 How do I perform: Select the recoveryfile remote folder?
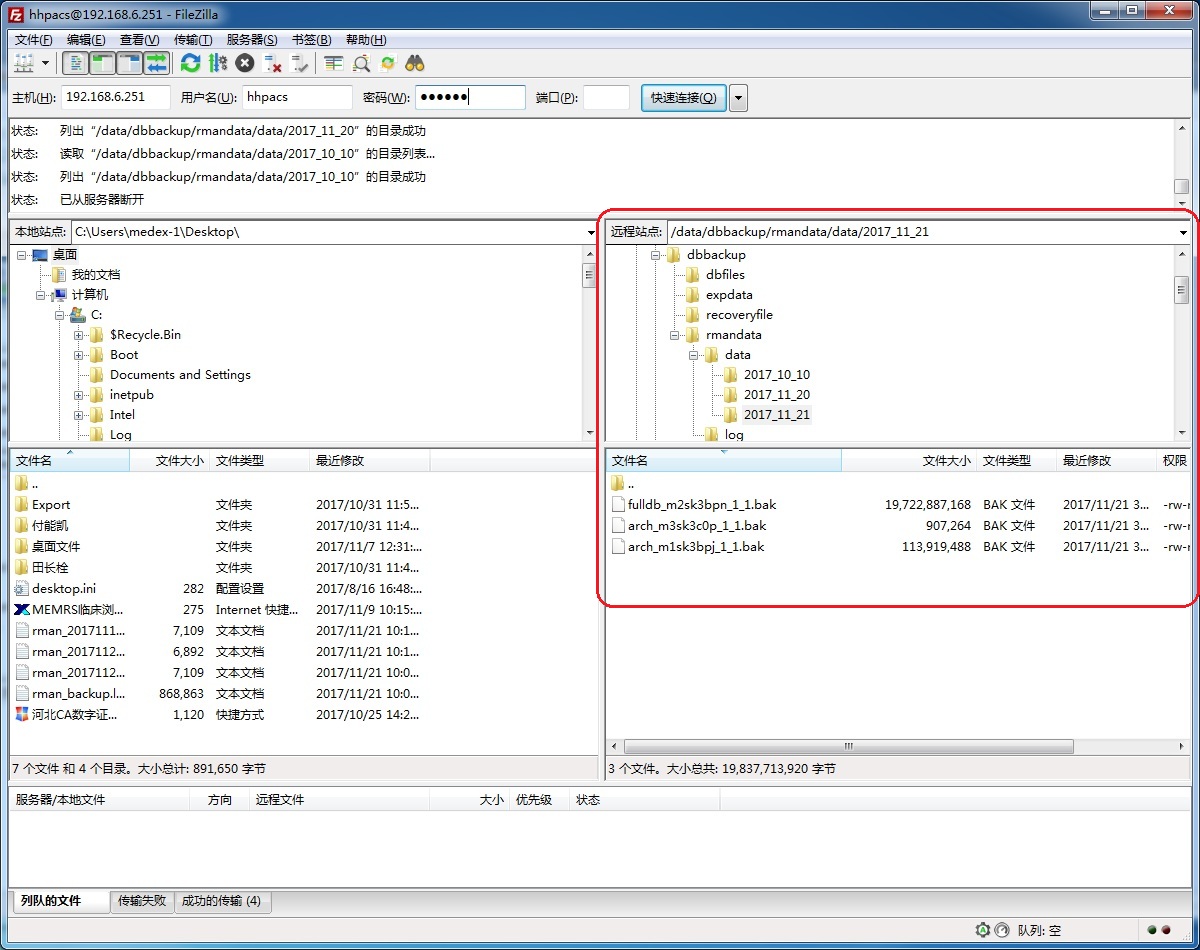point(739,315)
